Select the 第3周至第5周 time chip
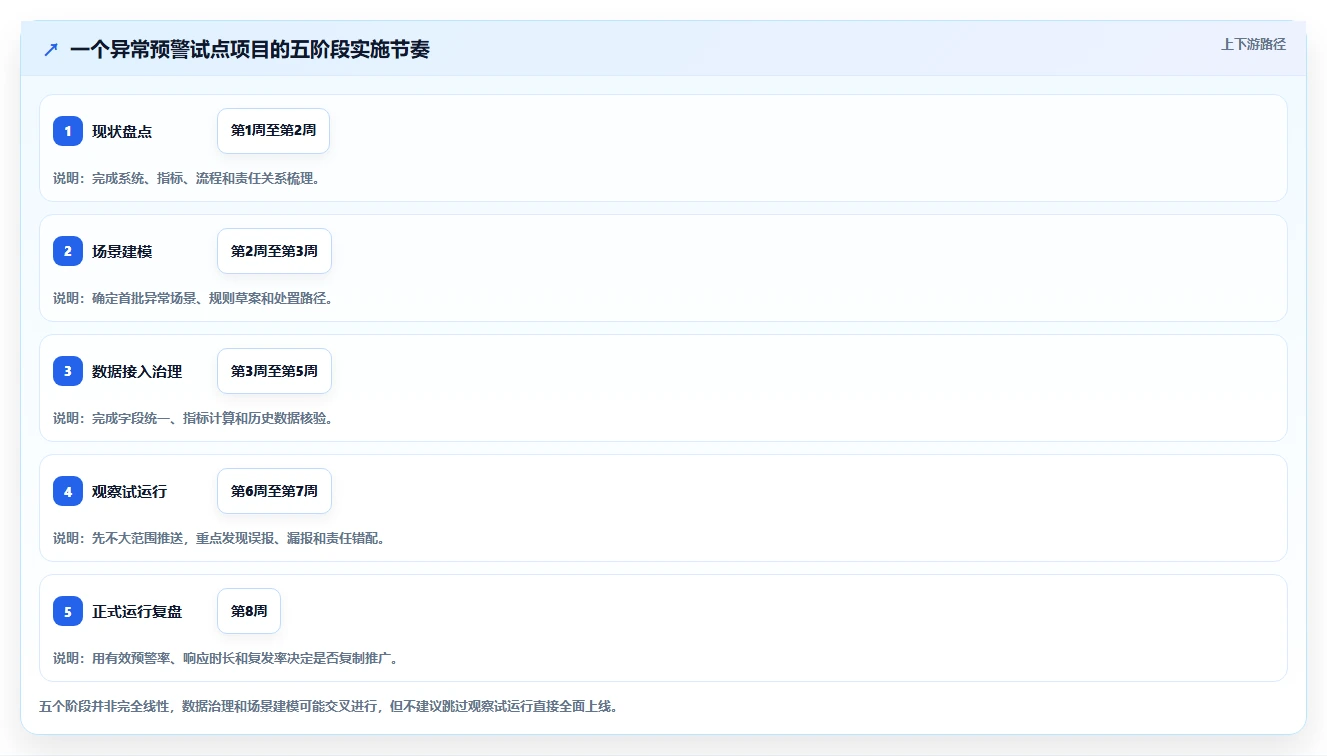 click(274, 371)
